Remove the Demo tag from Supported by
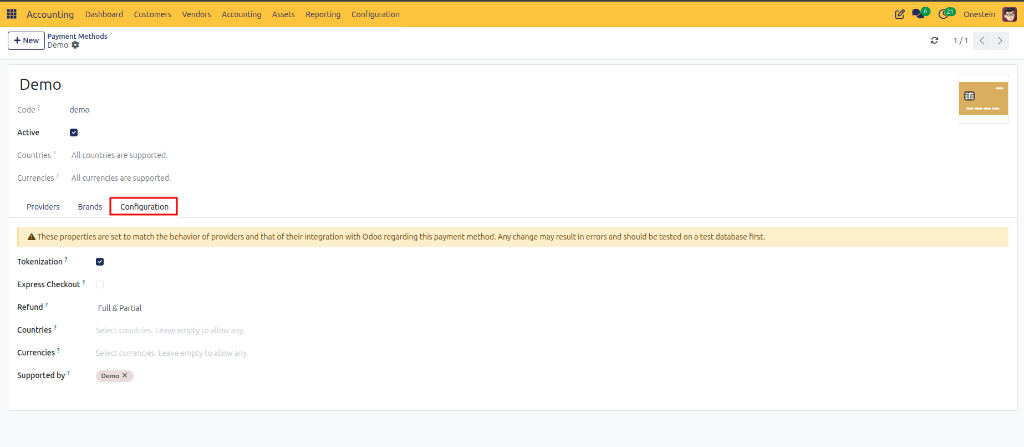This screenshot has width=1024, height=447. click(125, 376)
